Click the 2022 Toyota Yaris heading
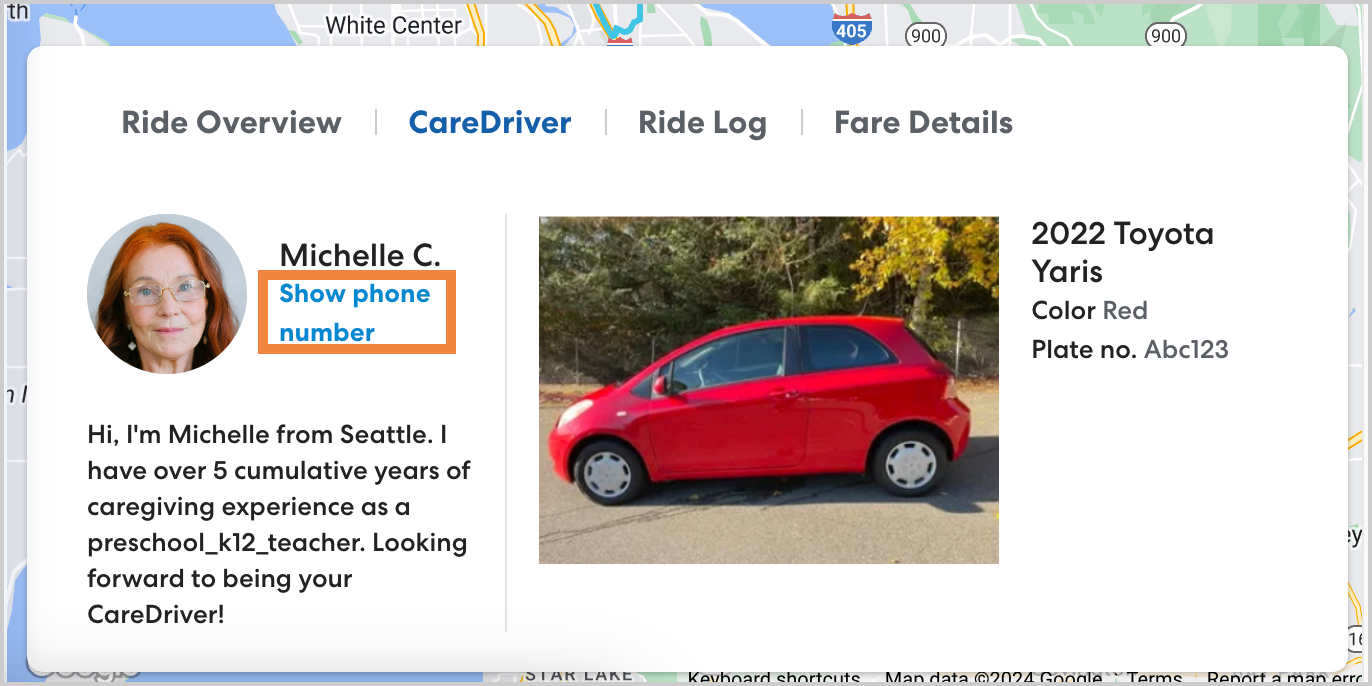The width and height of the screenshot is (1372, 686). tap(1122, 252)
